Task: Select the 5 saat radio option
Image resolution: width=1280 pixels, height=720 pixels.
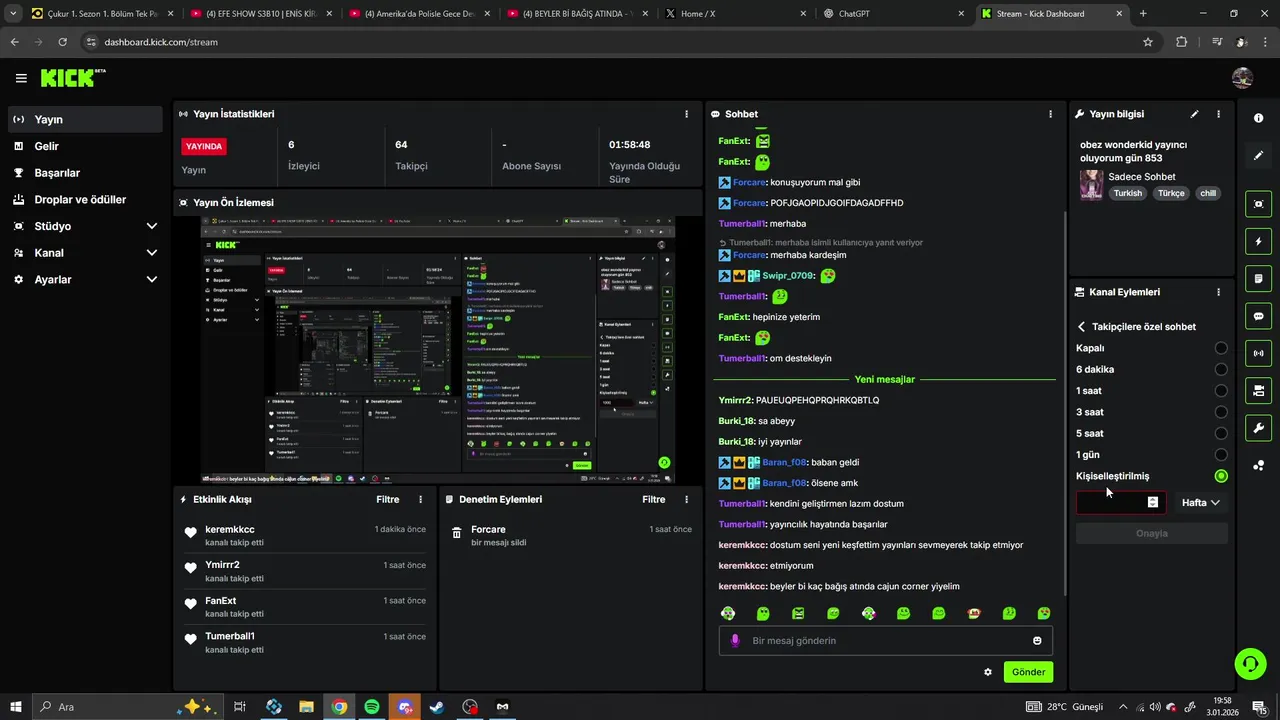Action: [x=1221, y=433]
